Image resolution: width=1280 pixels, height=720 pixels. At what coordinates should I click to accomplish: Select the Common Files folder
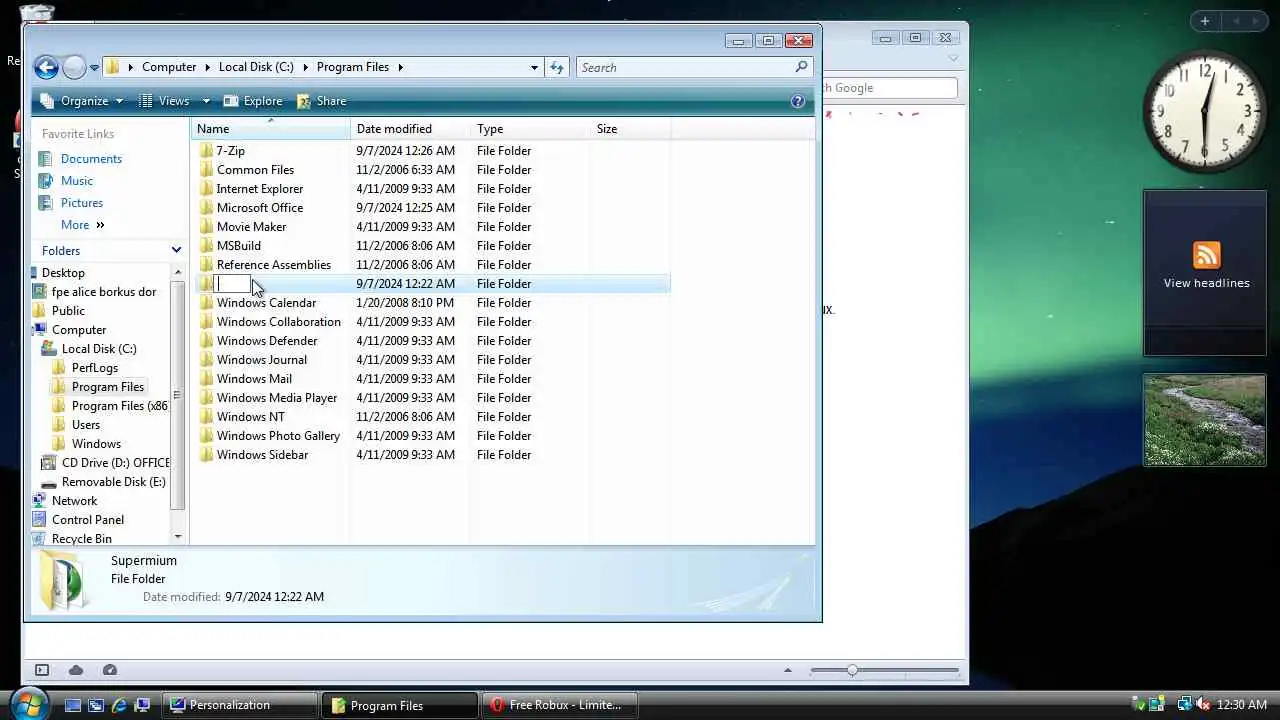click(255, 170)
